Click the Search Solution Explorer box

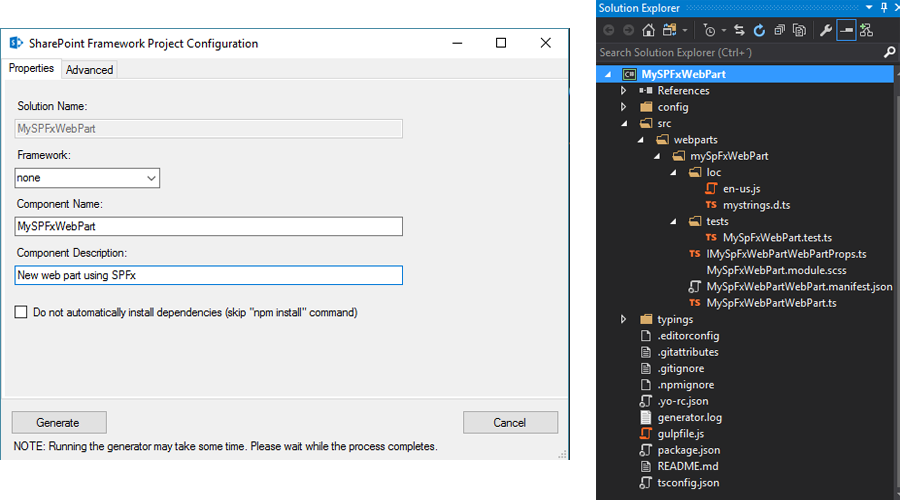(740, 52)
